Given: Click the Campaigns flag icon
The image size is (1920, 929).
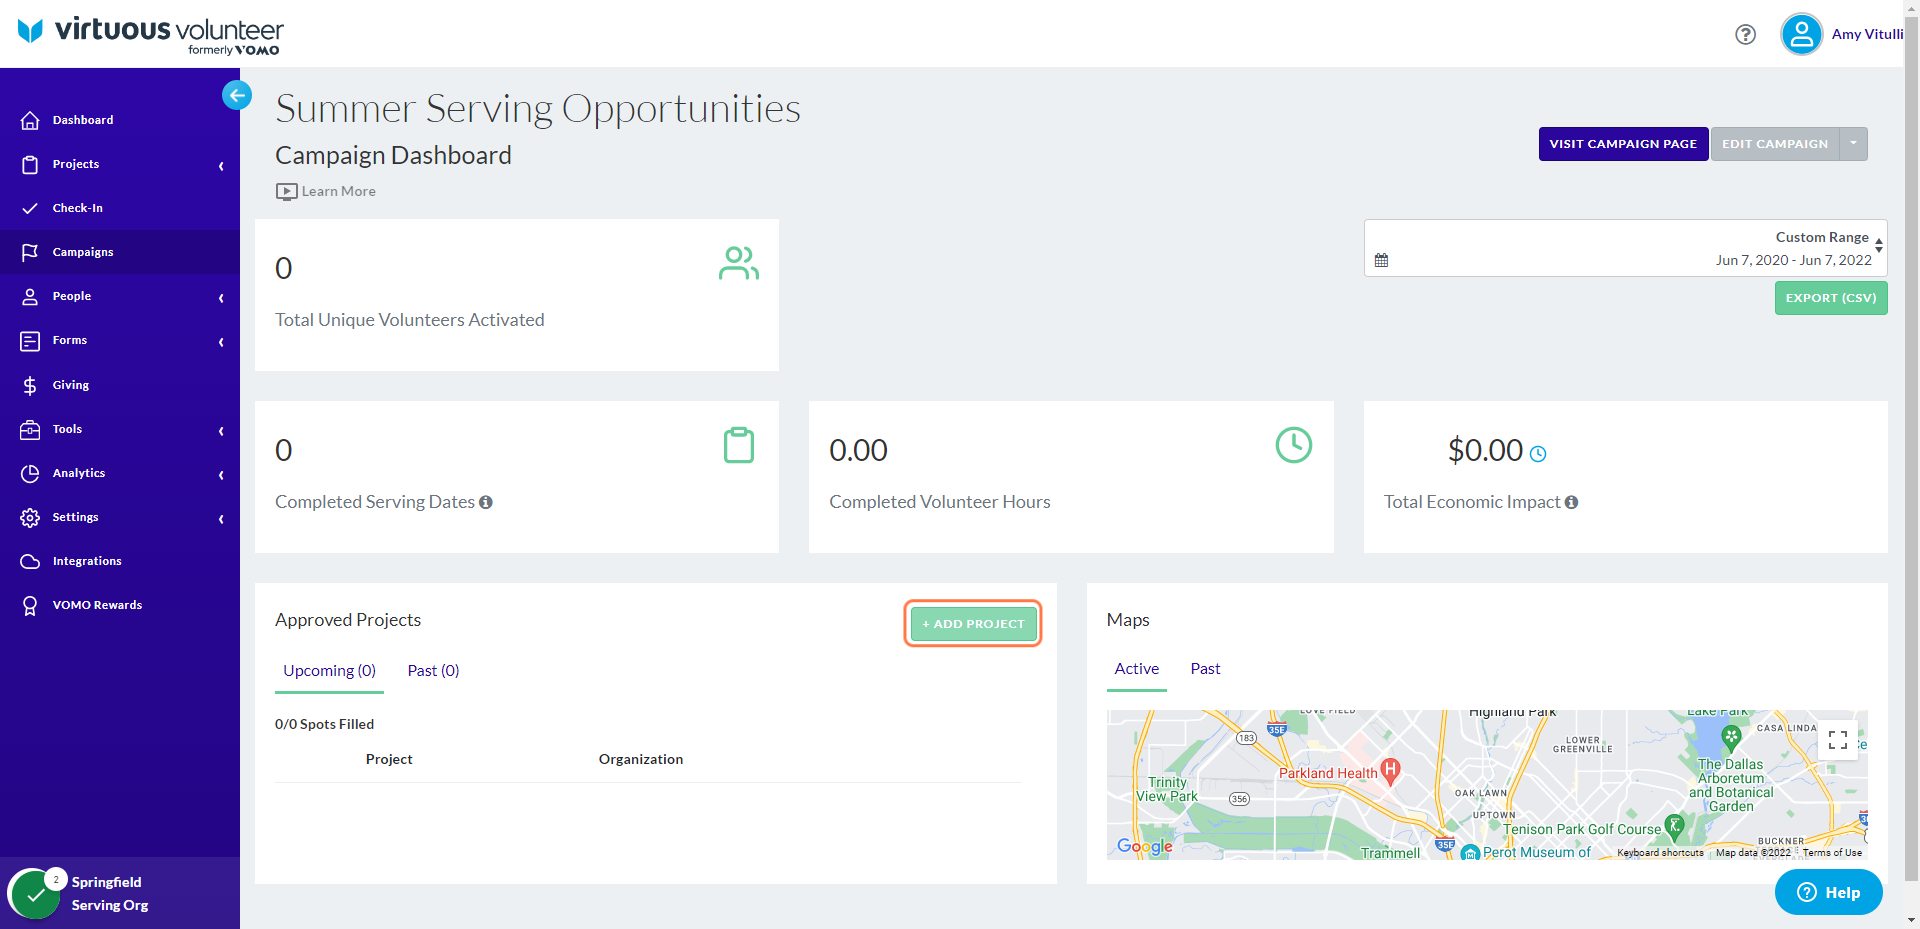Looking at the screenshot, I should coord(30,252).
